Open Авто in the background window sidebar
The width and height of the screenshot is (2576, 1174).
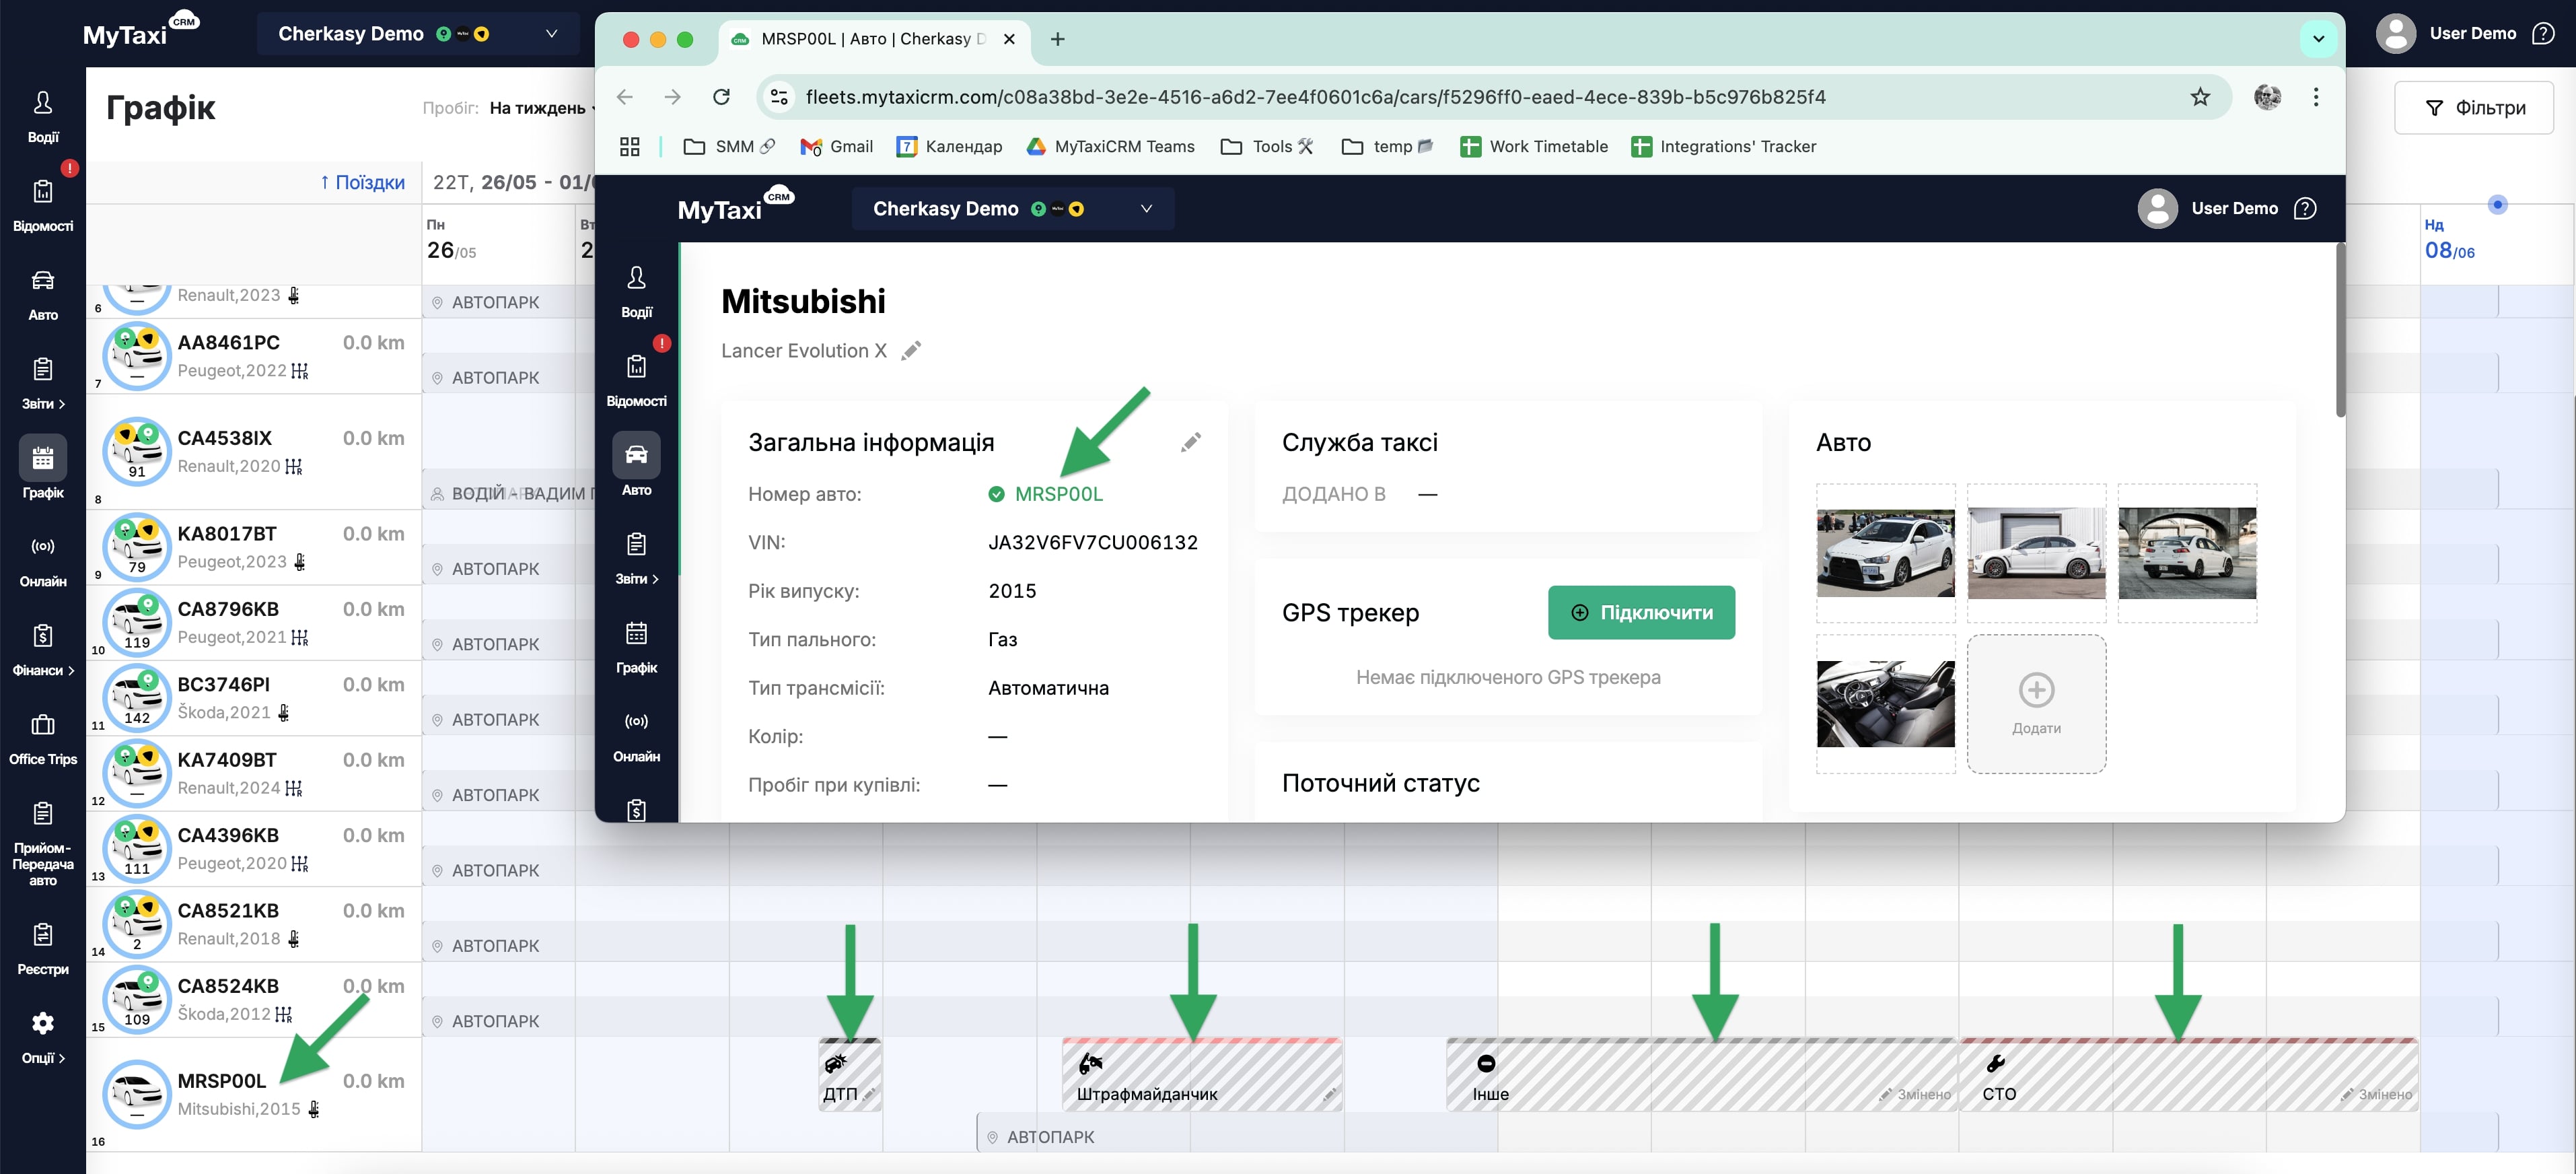[x=42, y=295]
